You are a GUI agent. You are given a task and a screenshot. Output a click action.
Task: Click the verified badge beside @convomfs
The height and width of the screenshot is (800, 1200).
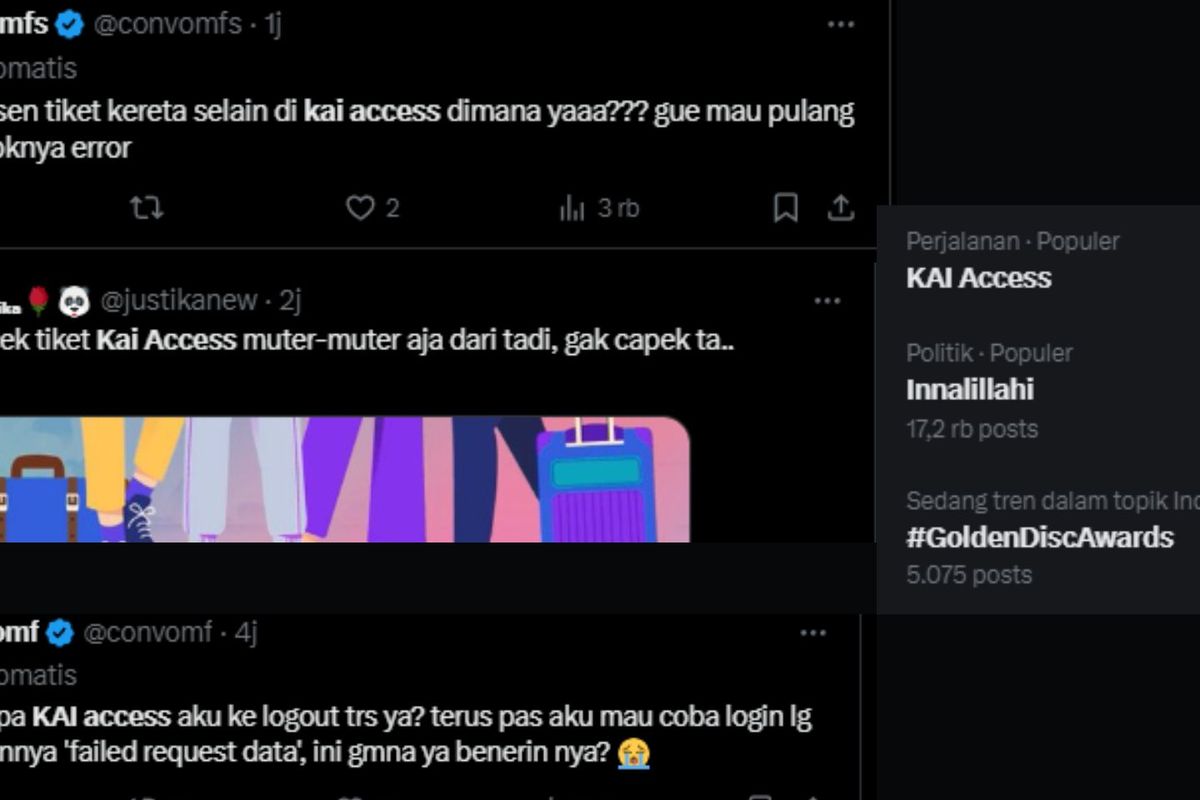pos(68,23)
